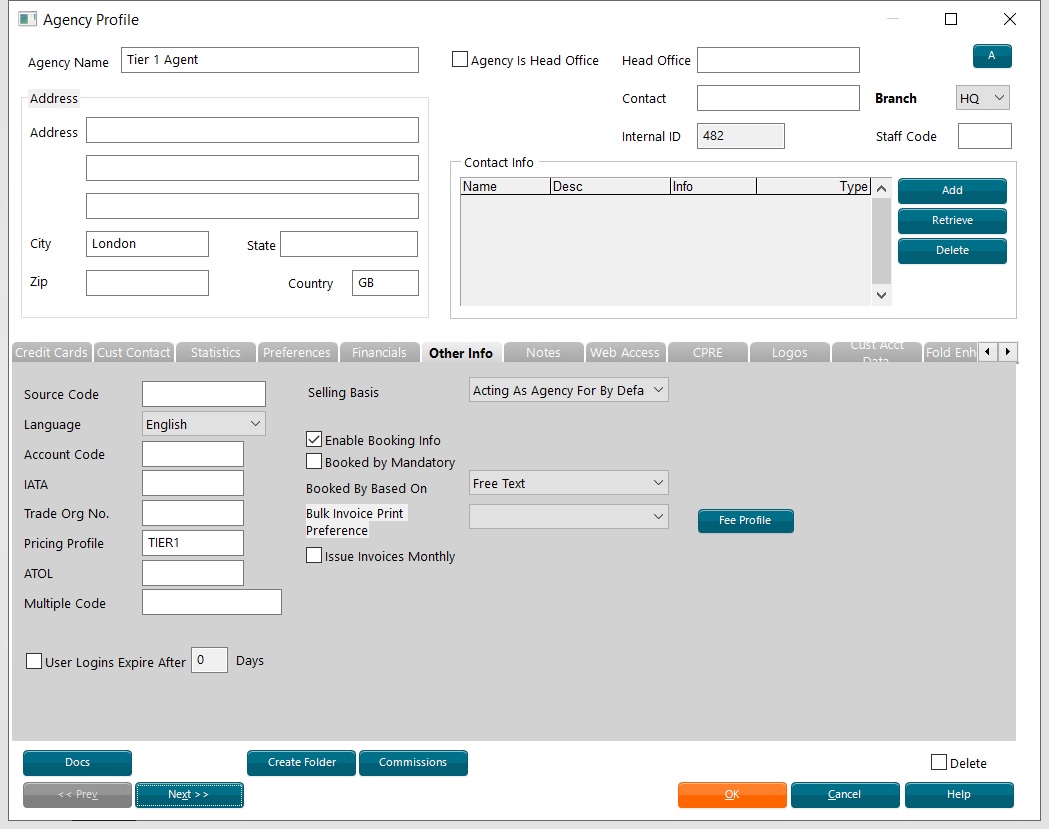Open the Notes tab
This screenshot has width=1049, height=829.
[543, 352]
